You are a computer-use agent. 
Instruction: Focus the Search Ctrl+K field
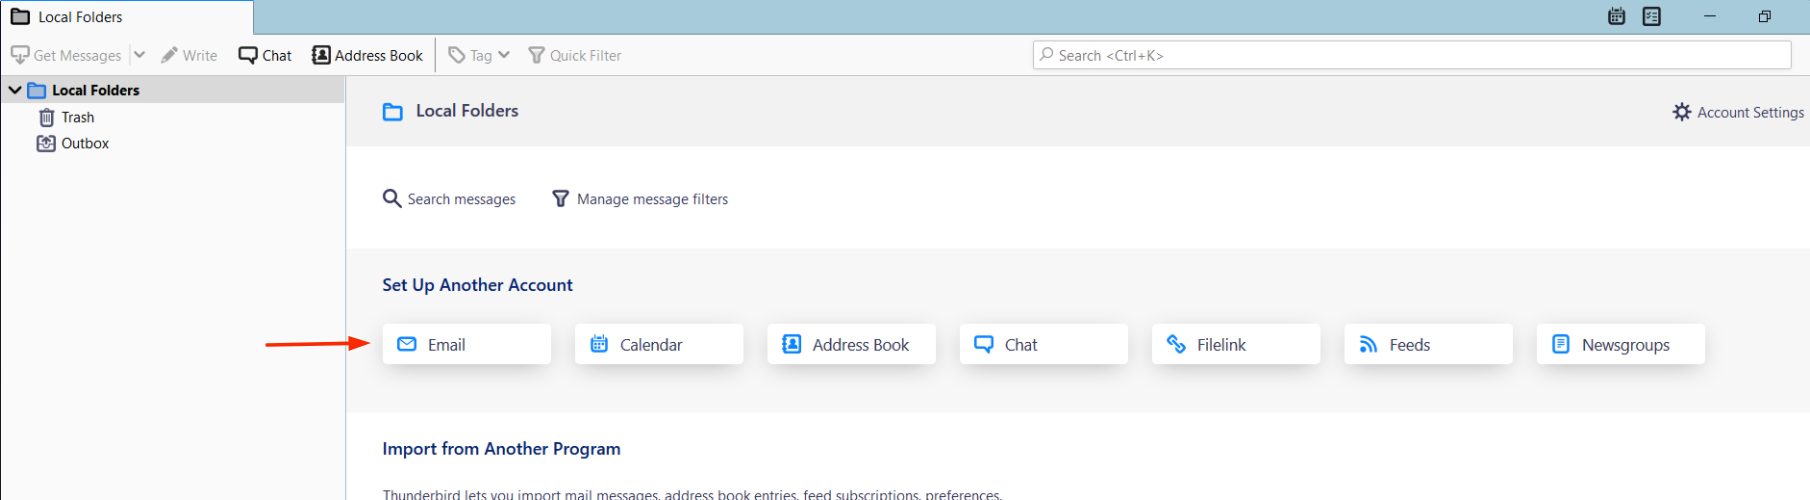tap(1411, 55)
